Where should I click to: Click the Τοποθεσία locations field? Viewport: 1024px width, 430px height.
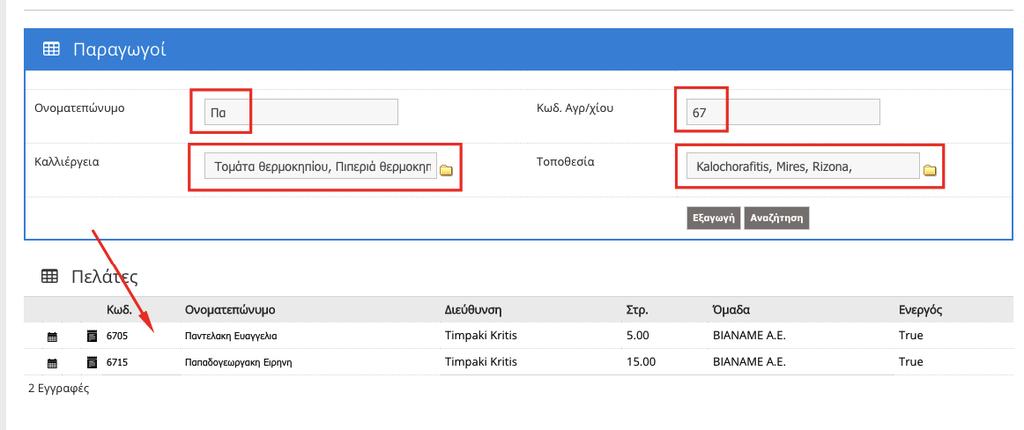tap(803, 166)
